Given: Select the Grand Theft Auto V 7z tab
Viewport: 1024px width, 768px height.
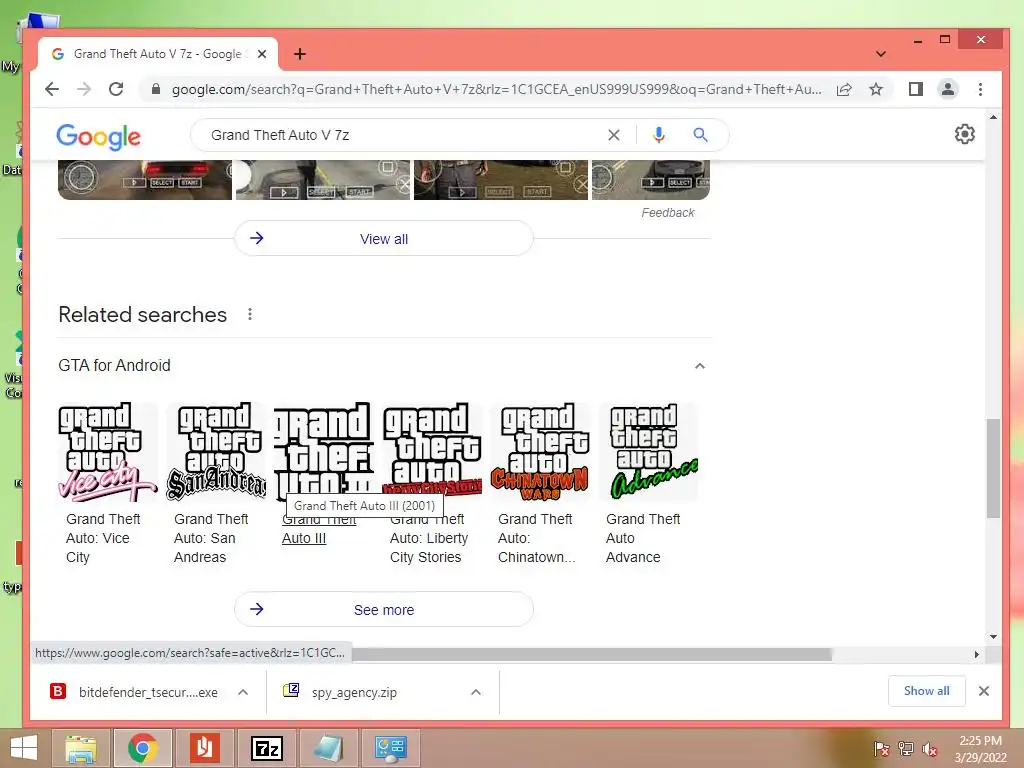Looking at the screenshot, I should point(157,54).
